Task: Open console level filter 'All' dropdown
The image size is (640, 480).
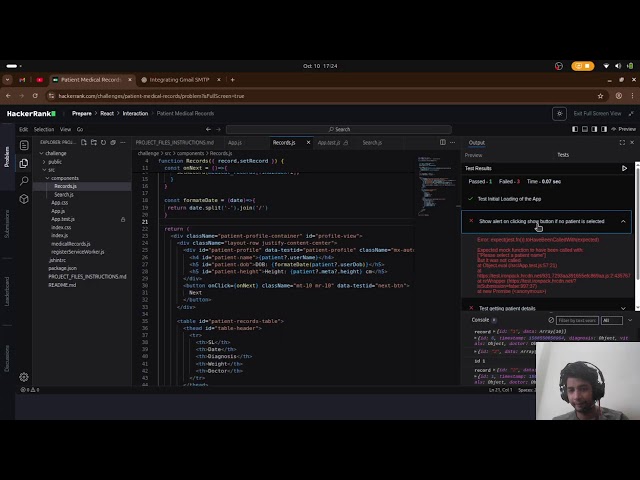Action: point(611,320)
